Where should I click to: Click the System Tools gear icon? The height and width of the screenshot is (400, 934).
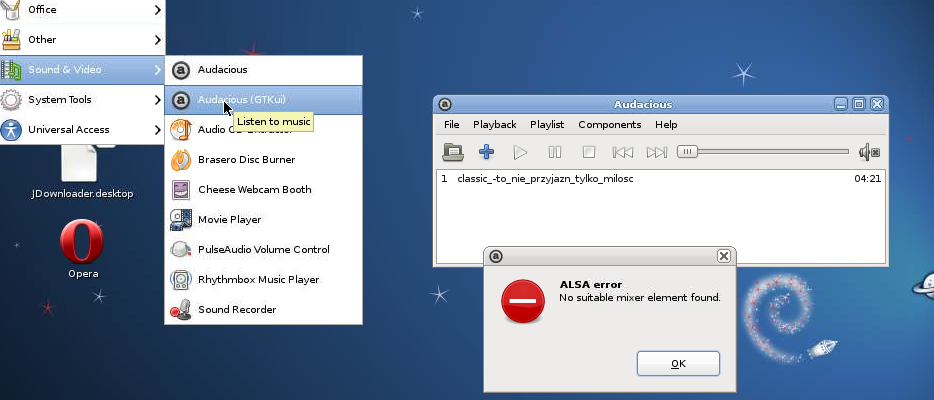[x=11, y=99]
